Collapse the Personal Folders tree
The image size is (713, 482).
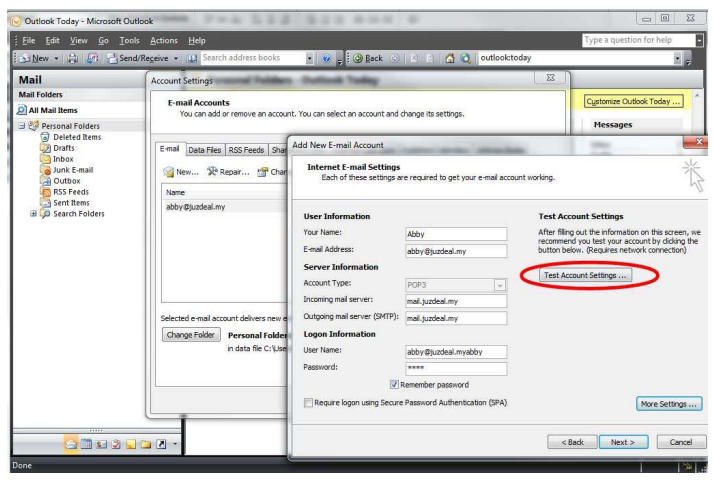pos(21,126)
